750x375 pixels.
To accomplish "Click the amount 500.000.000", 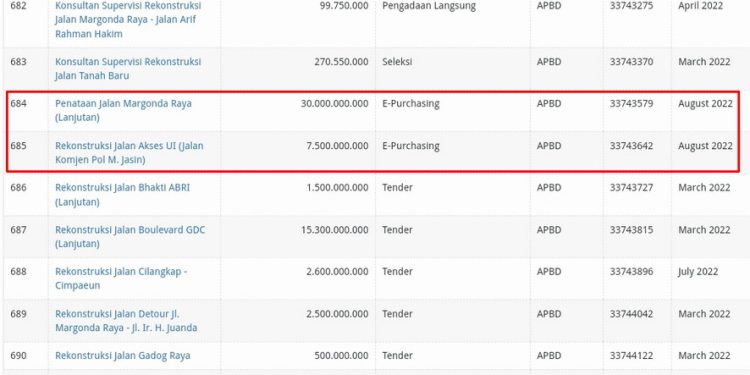I will (341, 355).
